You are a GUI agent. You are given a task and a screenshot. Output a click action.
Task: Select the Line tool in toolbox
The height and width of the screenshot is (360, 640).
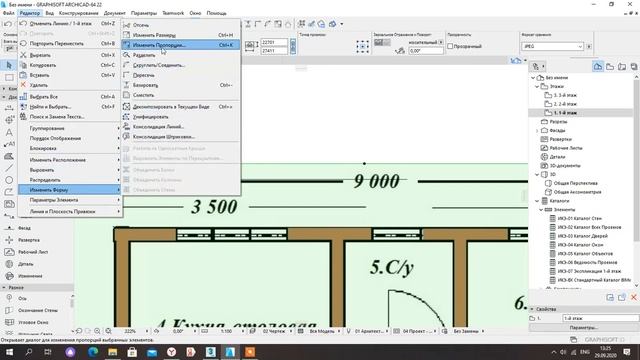[9, 168]
